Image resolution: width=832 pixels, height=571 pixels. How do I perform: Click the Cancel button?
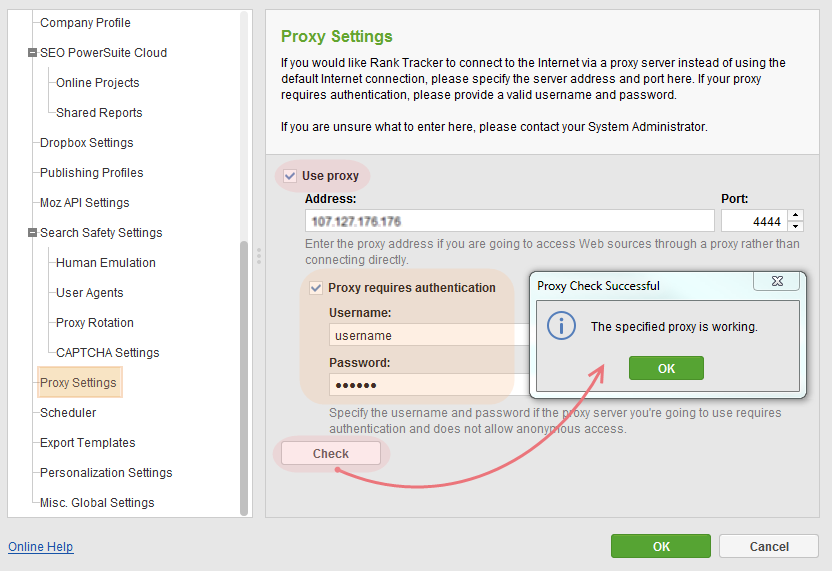point(769,547)
